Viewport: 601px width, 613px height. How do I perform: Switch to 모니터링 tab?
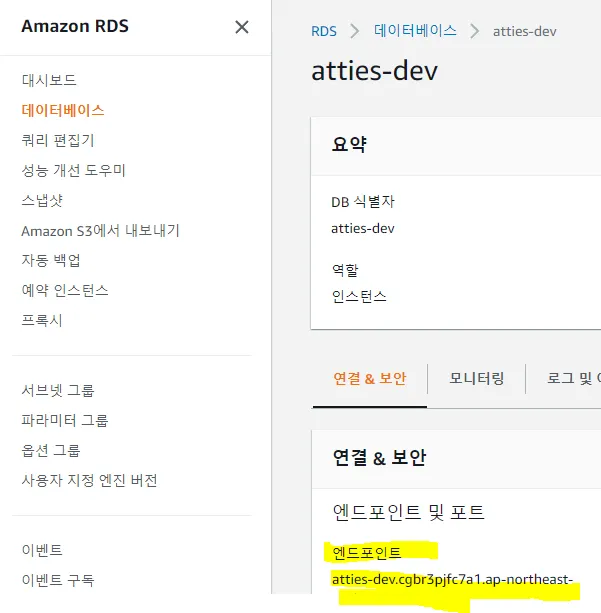pyautogui.click(x=477, y=379)
